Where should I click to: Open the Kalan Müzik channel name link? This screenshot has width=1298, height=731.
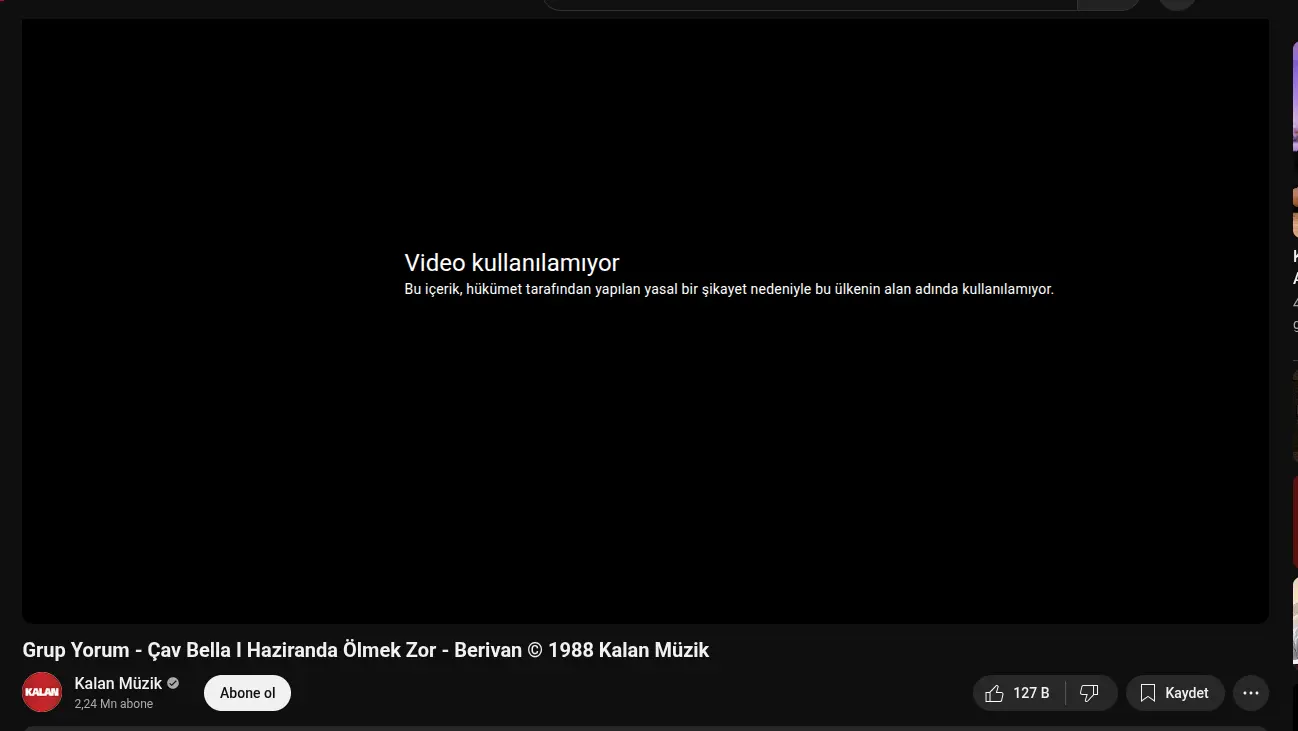pyautogui.click(x=118, y=683)
